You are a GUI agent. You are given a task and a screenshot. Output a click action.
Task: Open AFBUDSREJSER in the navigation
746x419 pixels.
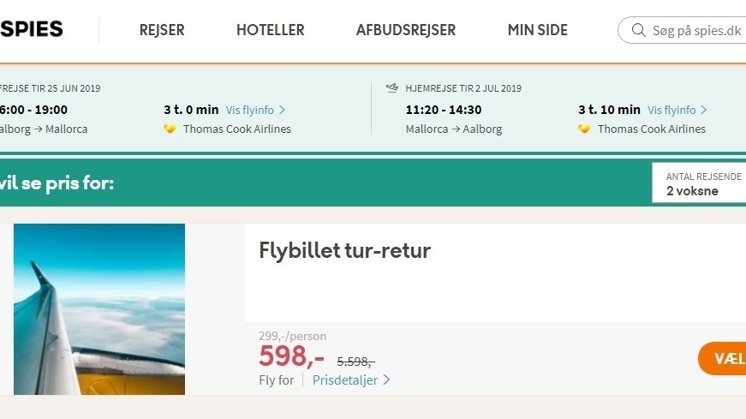(x=406, y=30)
